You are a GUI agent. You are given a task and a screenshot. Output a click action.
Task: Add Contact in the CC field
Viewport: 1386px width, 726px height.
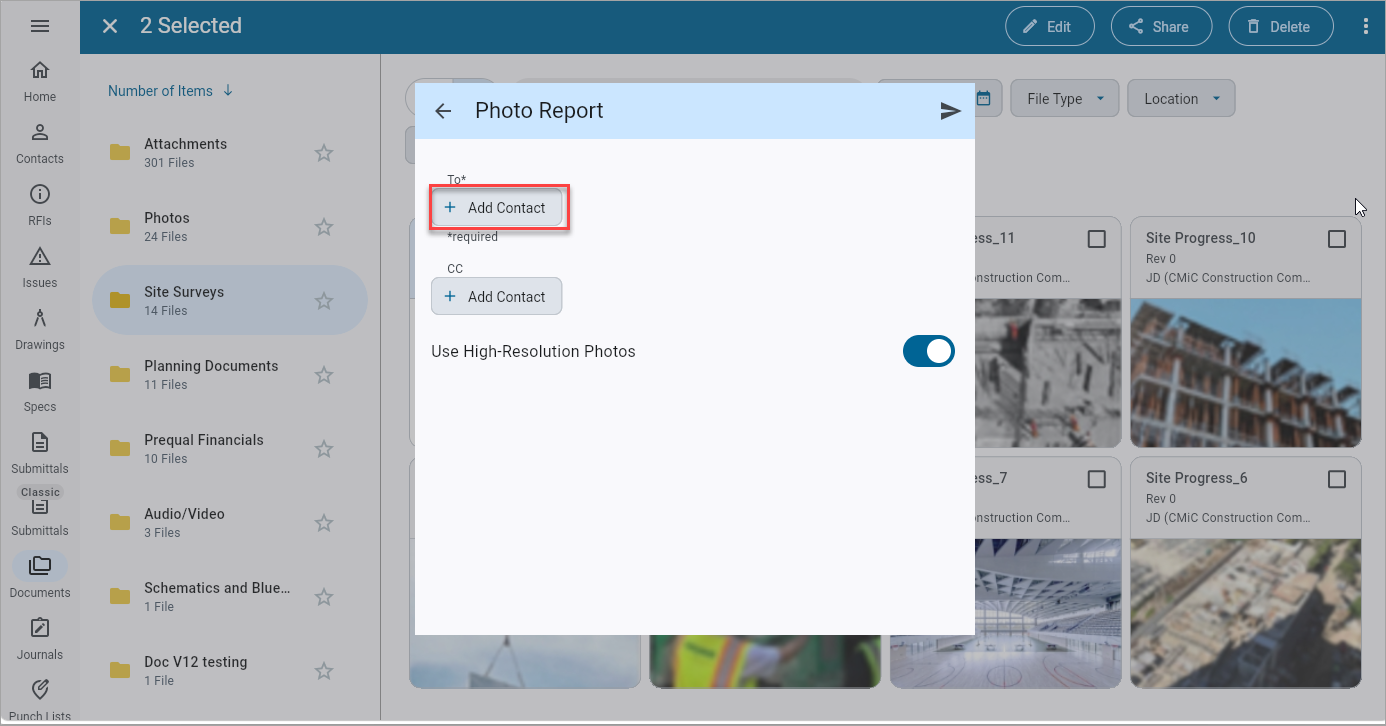(497, 296)
